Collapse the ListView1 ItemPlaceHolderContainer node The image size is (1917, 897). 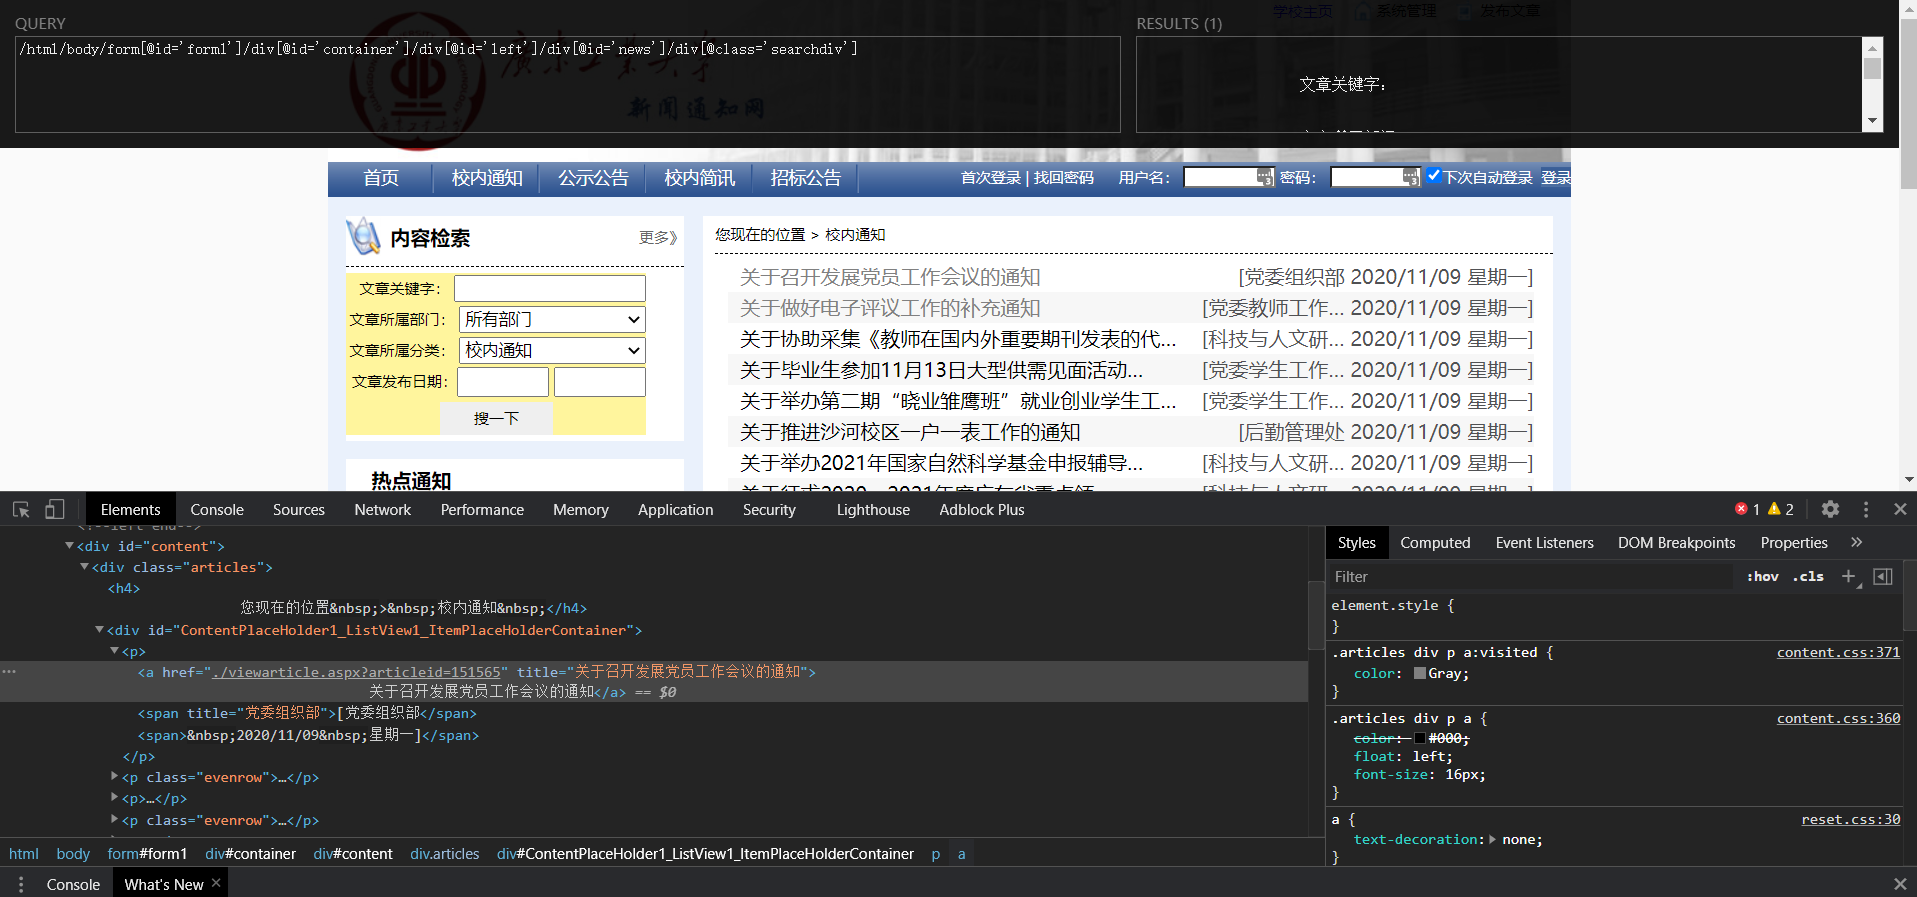[x=100, y=630]
